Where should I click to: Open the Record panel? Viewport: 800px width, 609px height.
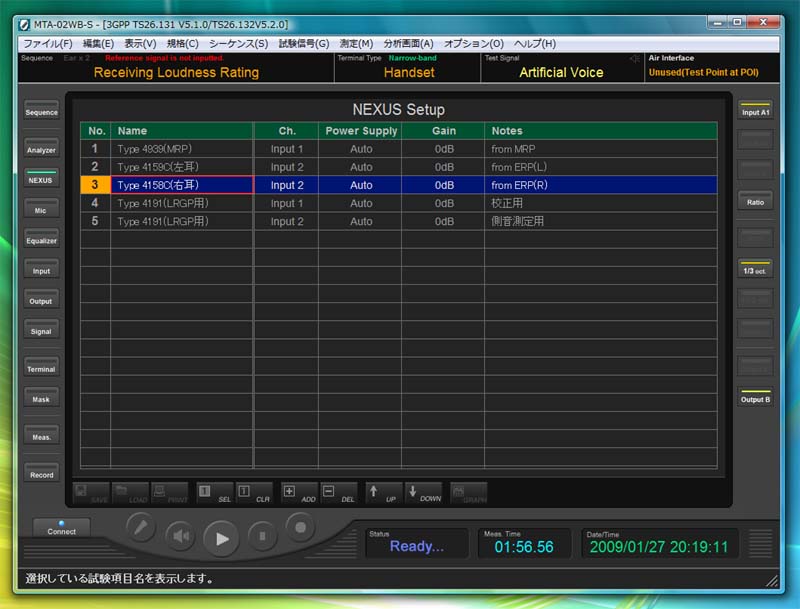[x=41, y=473]
